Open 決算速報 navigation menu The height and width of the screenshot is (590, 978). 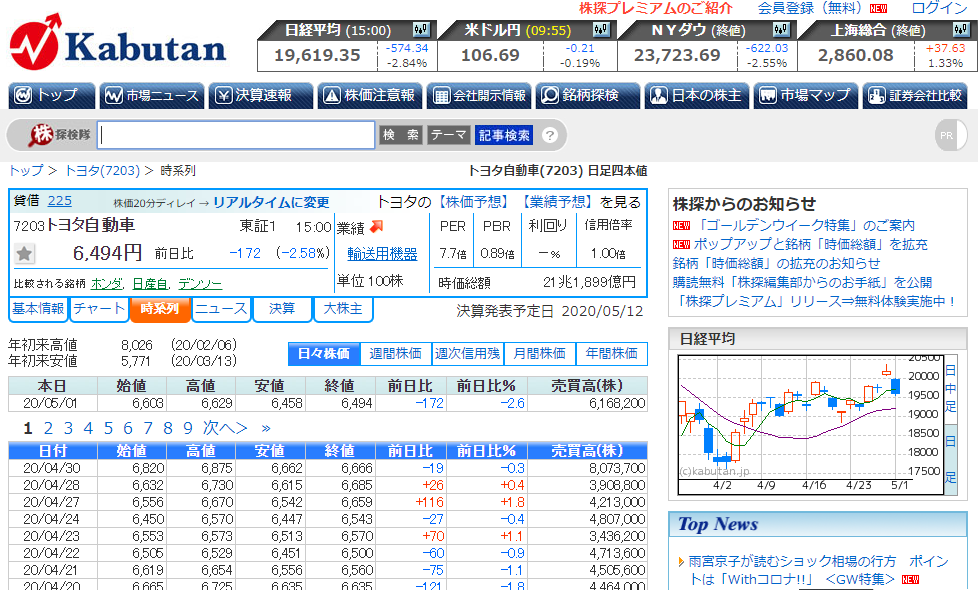261,95
